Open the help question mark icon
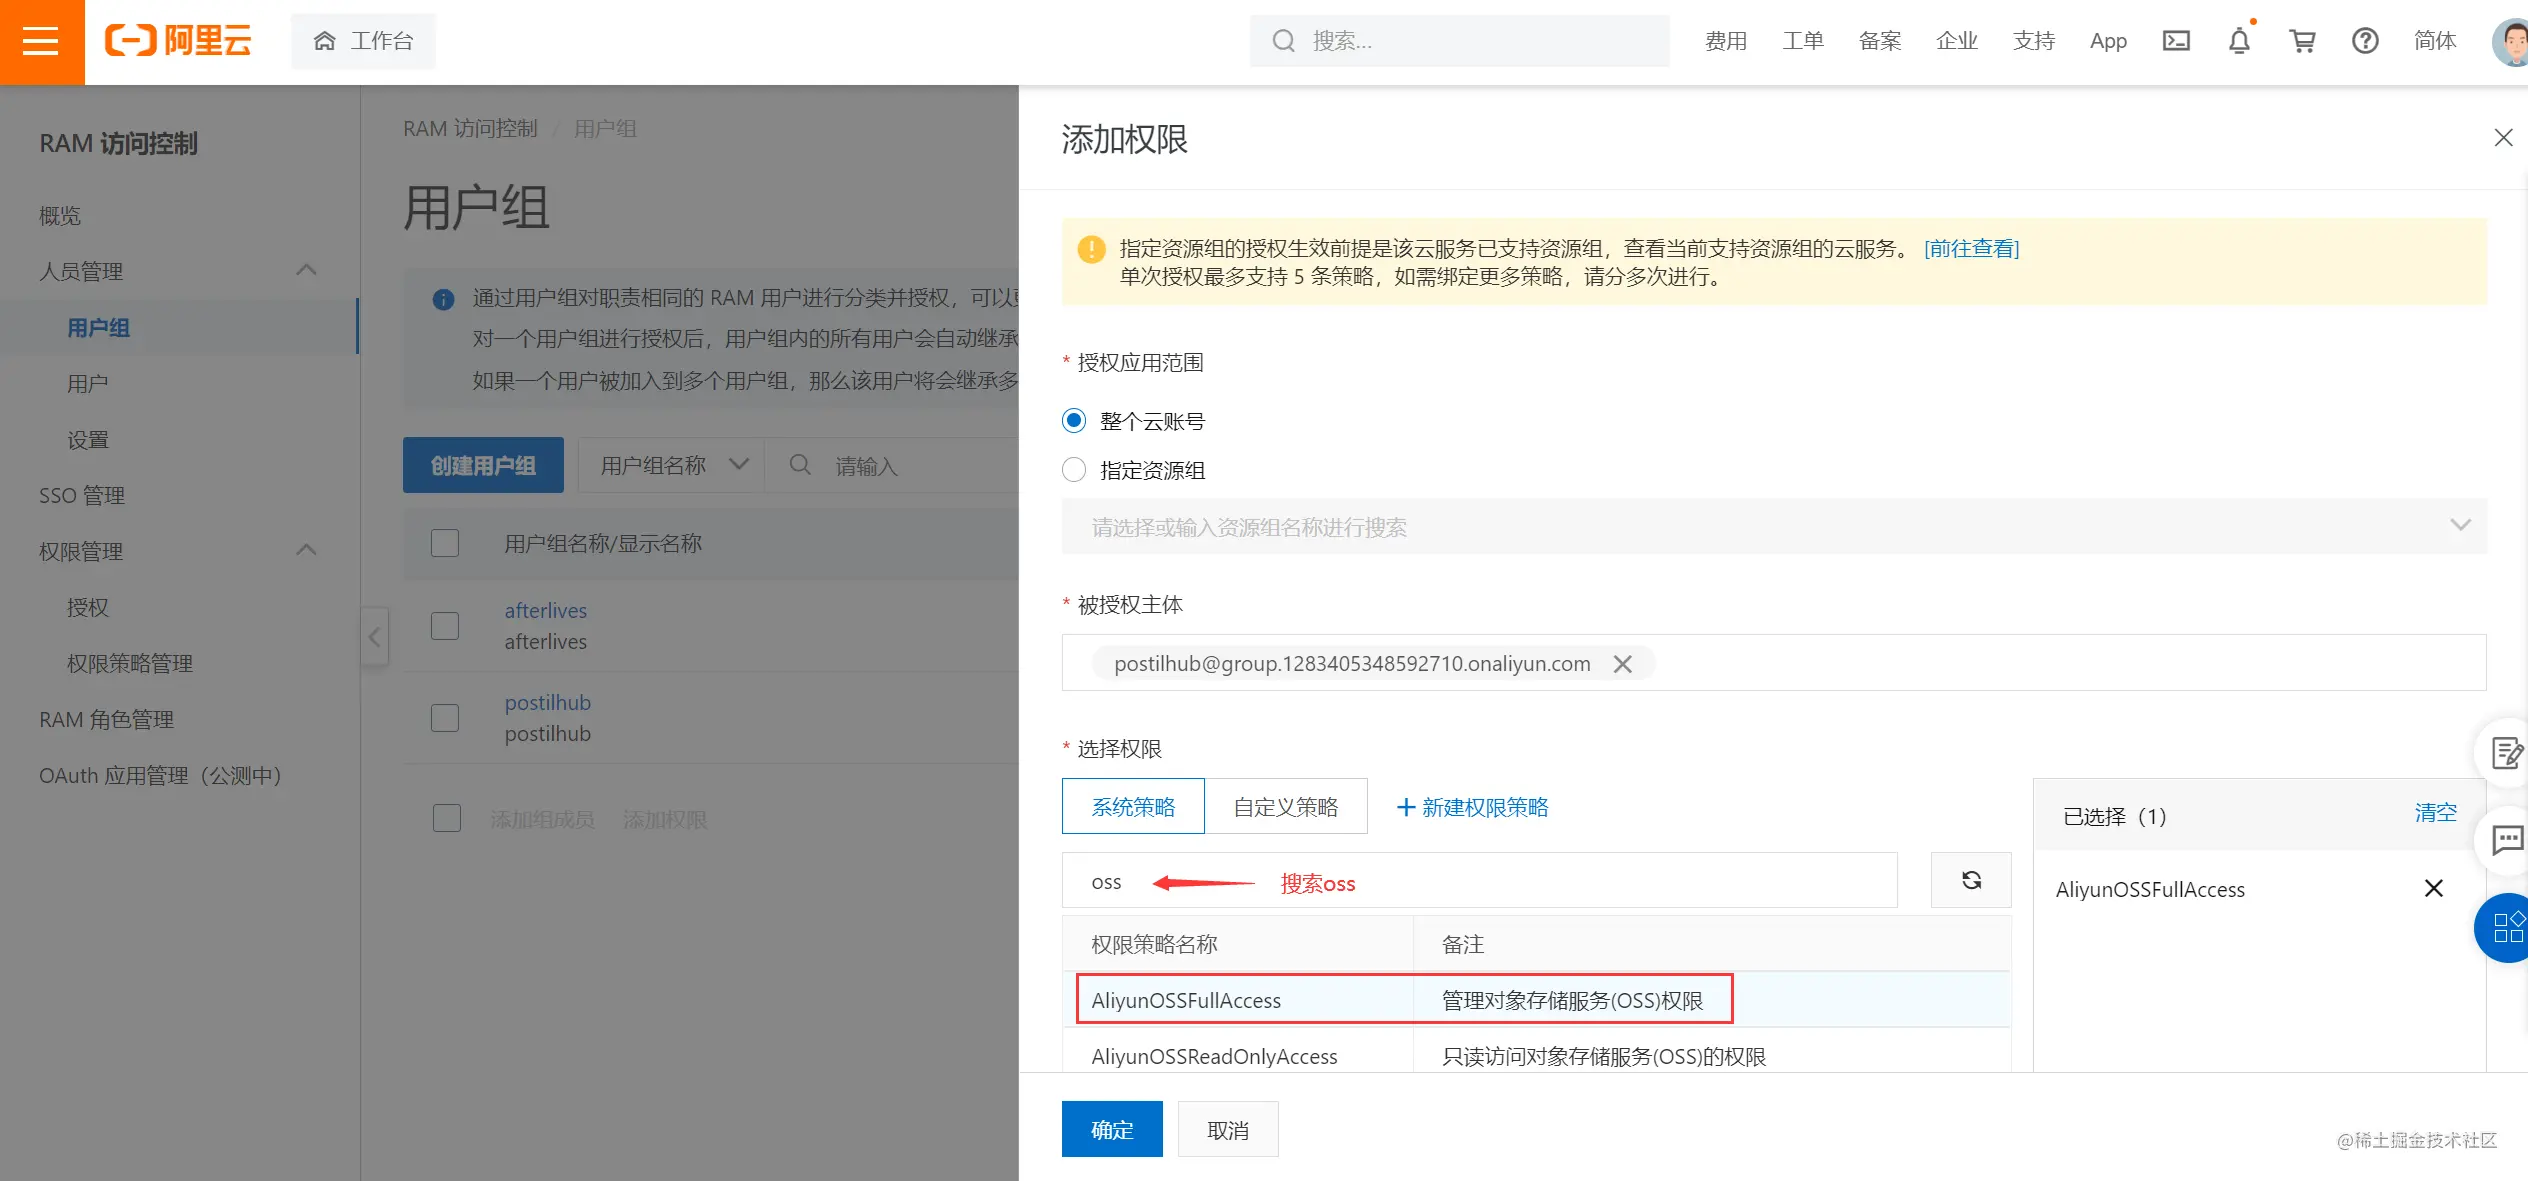 tap(2365, 41)
